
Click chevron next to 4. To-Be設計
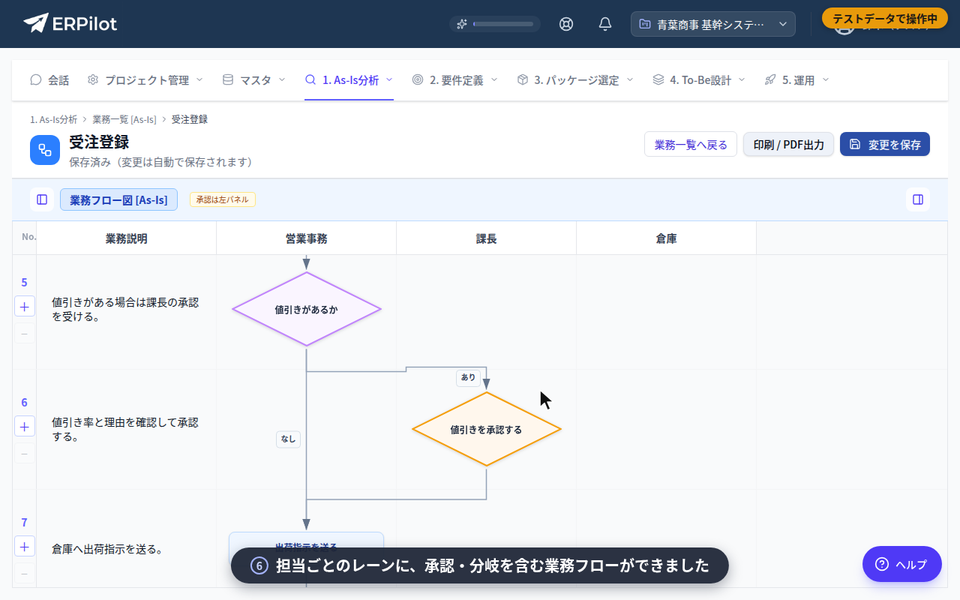point(741,80)
